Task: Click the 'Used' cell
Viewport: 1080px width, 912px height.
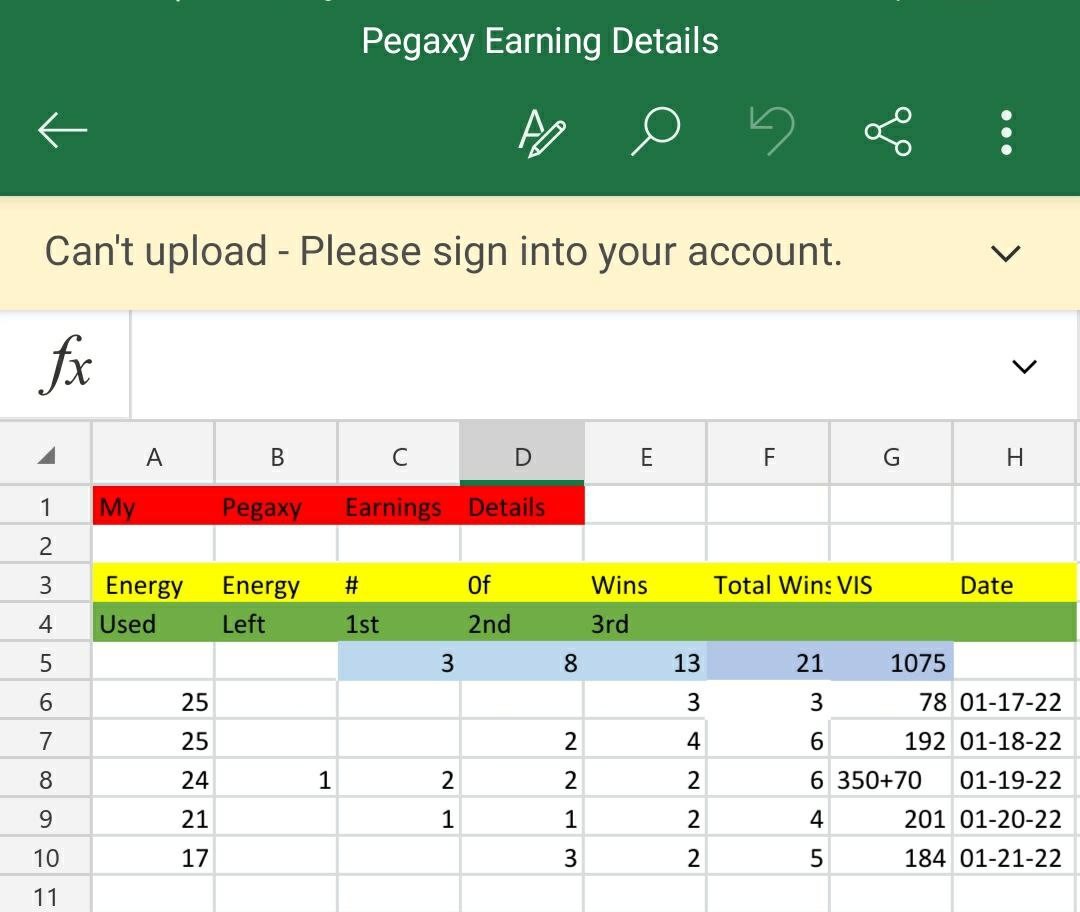Action: pos(154,623)
